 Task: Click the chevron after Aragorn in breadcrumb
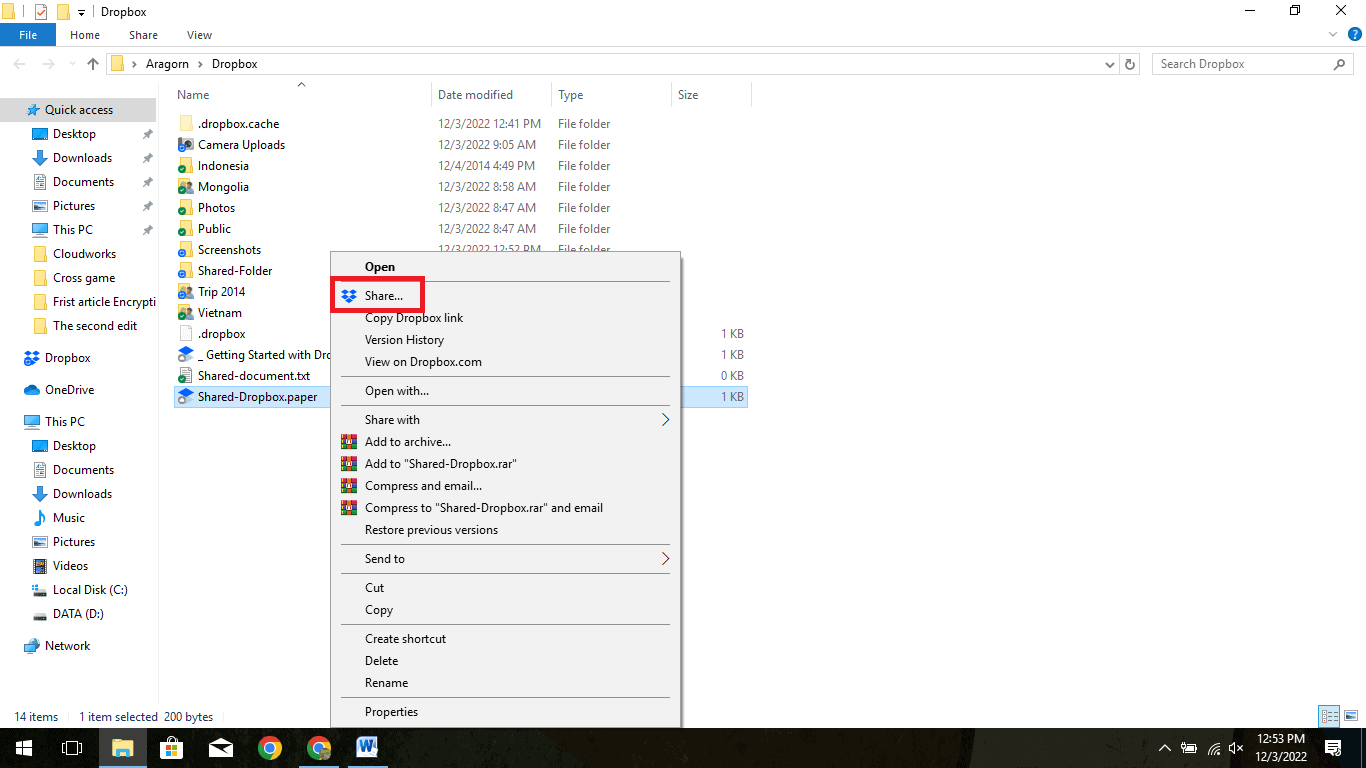pyautogui.click(x=201, y=64)
